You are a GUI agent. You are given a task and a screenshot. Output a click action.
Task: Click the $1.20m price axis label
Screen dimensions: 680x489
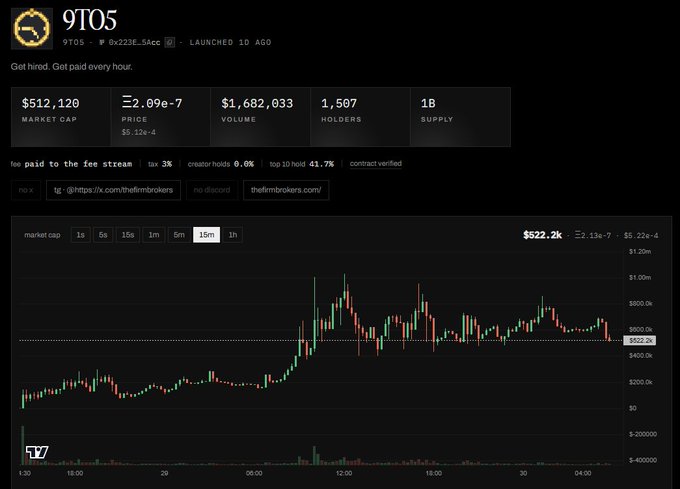click(640, 251)
